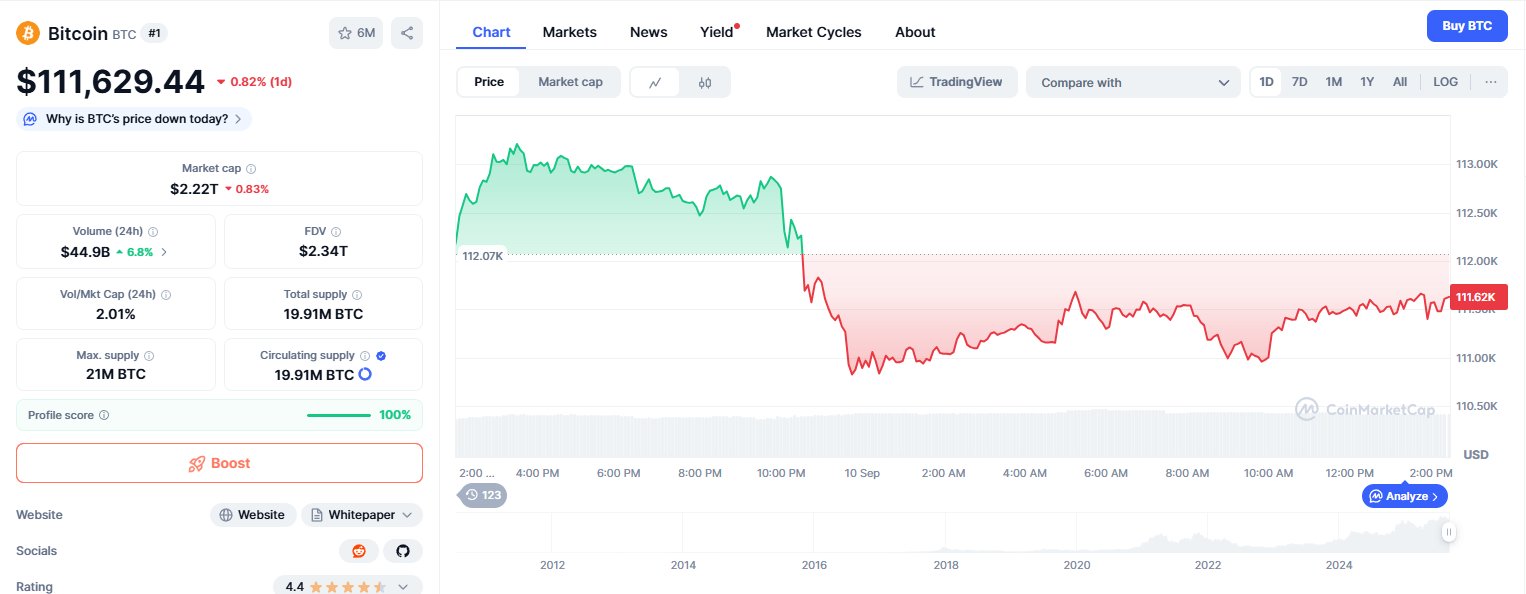Set chart range to All

1400,82
